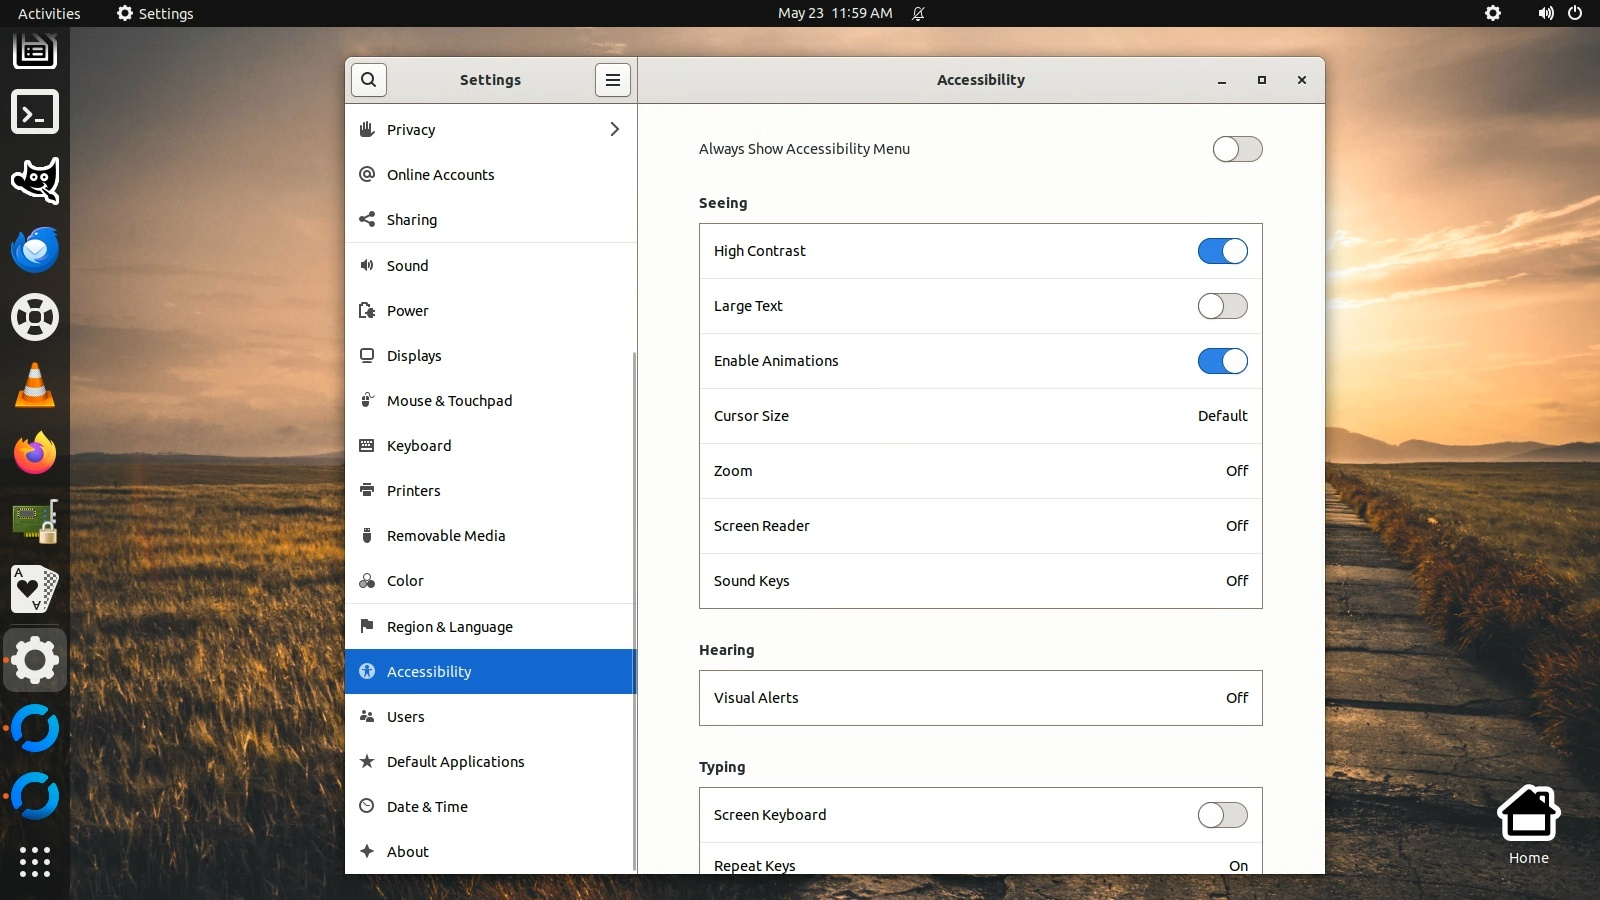Open Terminal from the dock
Screen dimensions: 1600x900
pyautogui.click(x=35, y=112)
